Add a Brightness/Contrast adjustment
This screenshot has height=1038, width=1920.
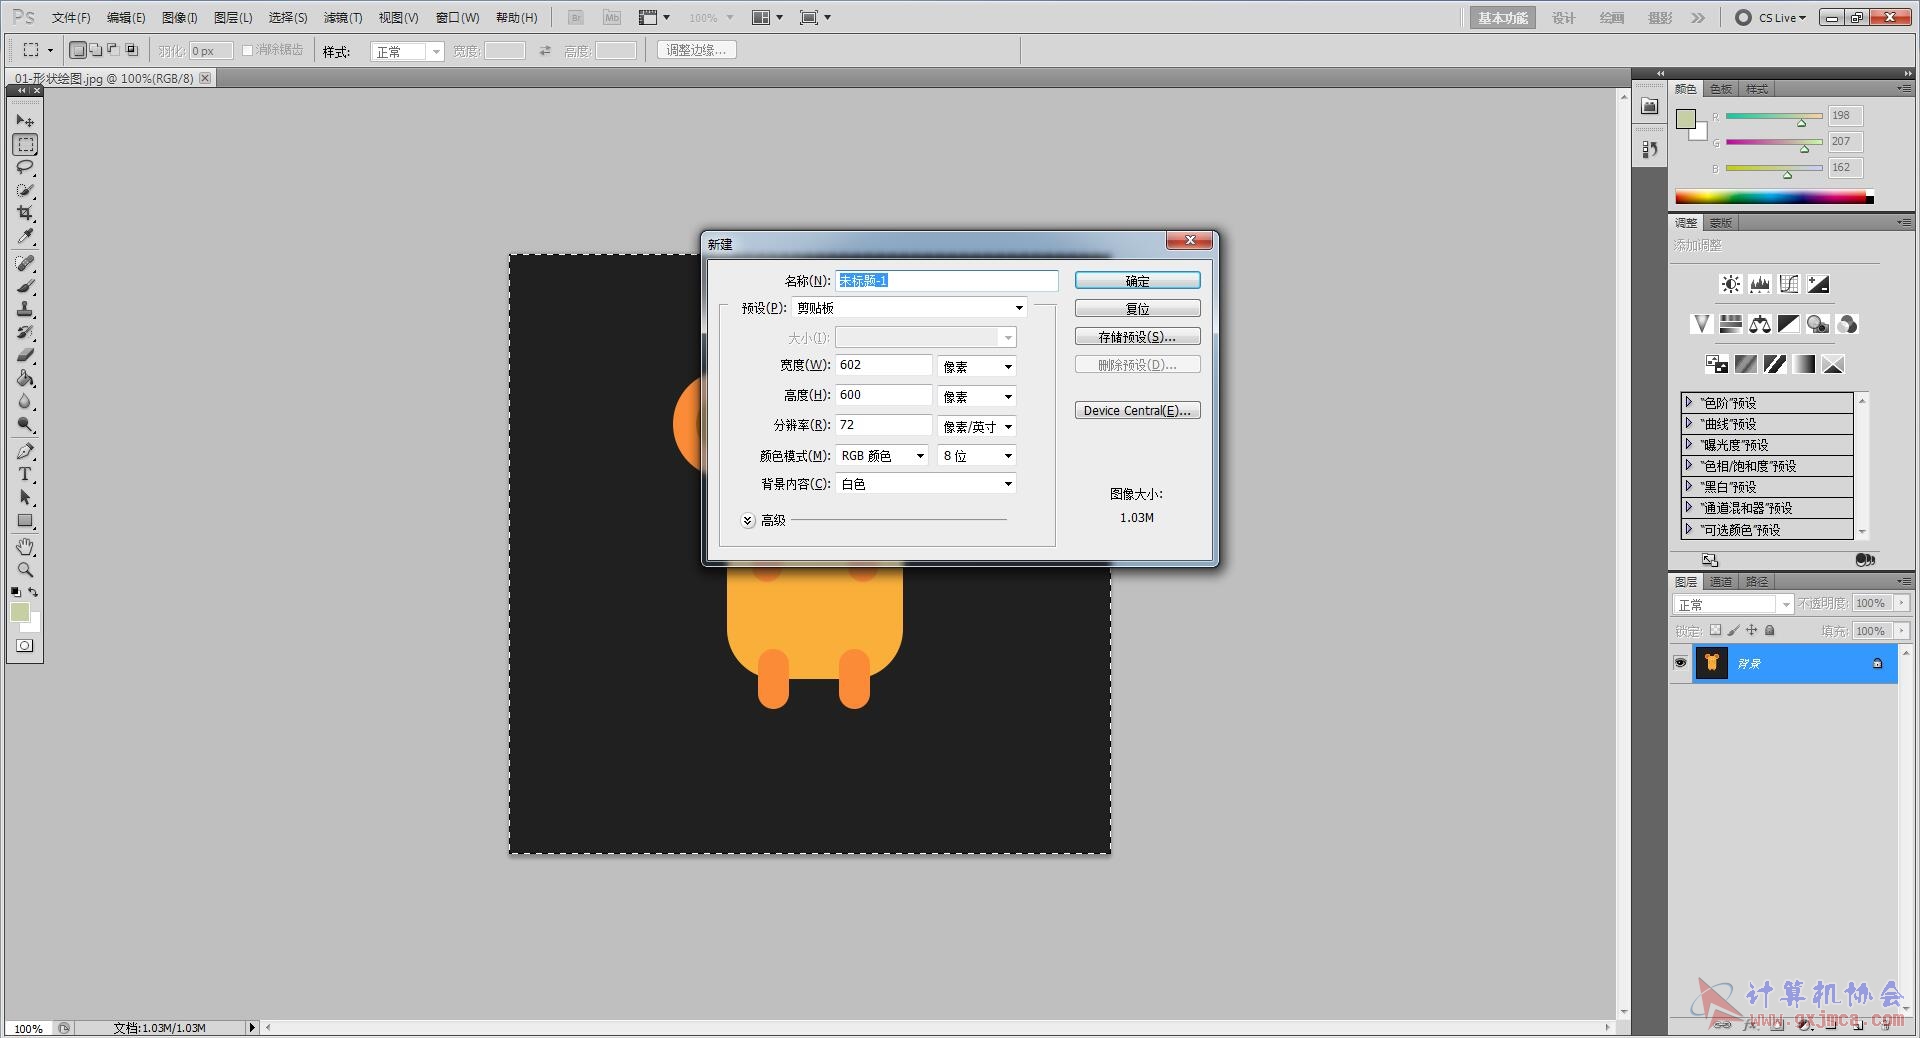click(1730, 284)
